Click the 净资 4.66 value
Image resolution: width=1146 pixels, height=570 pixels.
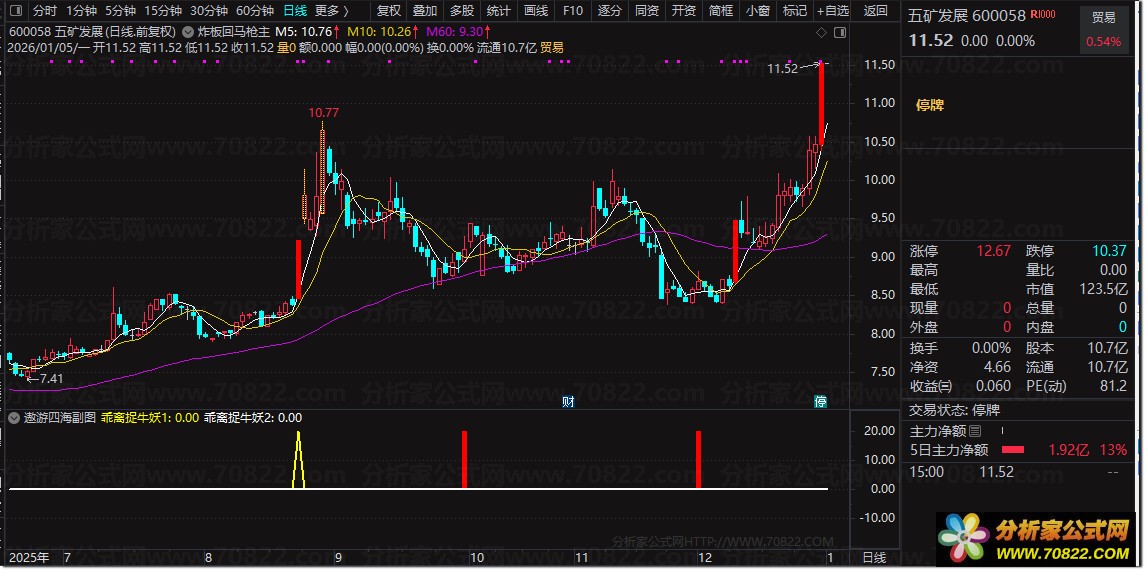coord(998,367)
